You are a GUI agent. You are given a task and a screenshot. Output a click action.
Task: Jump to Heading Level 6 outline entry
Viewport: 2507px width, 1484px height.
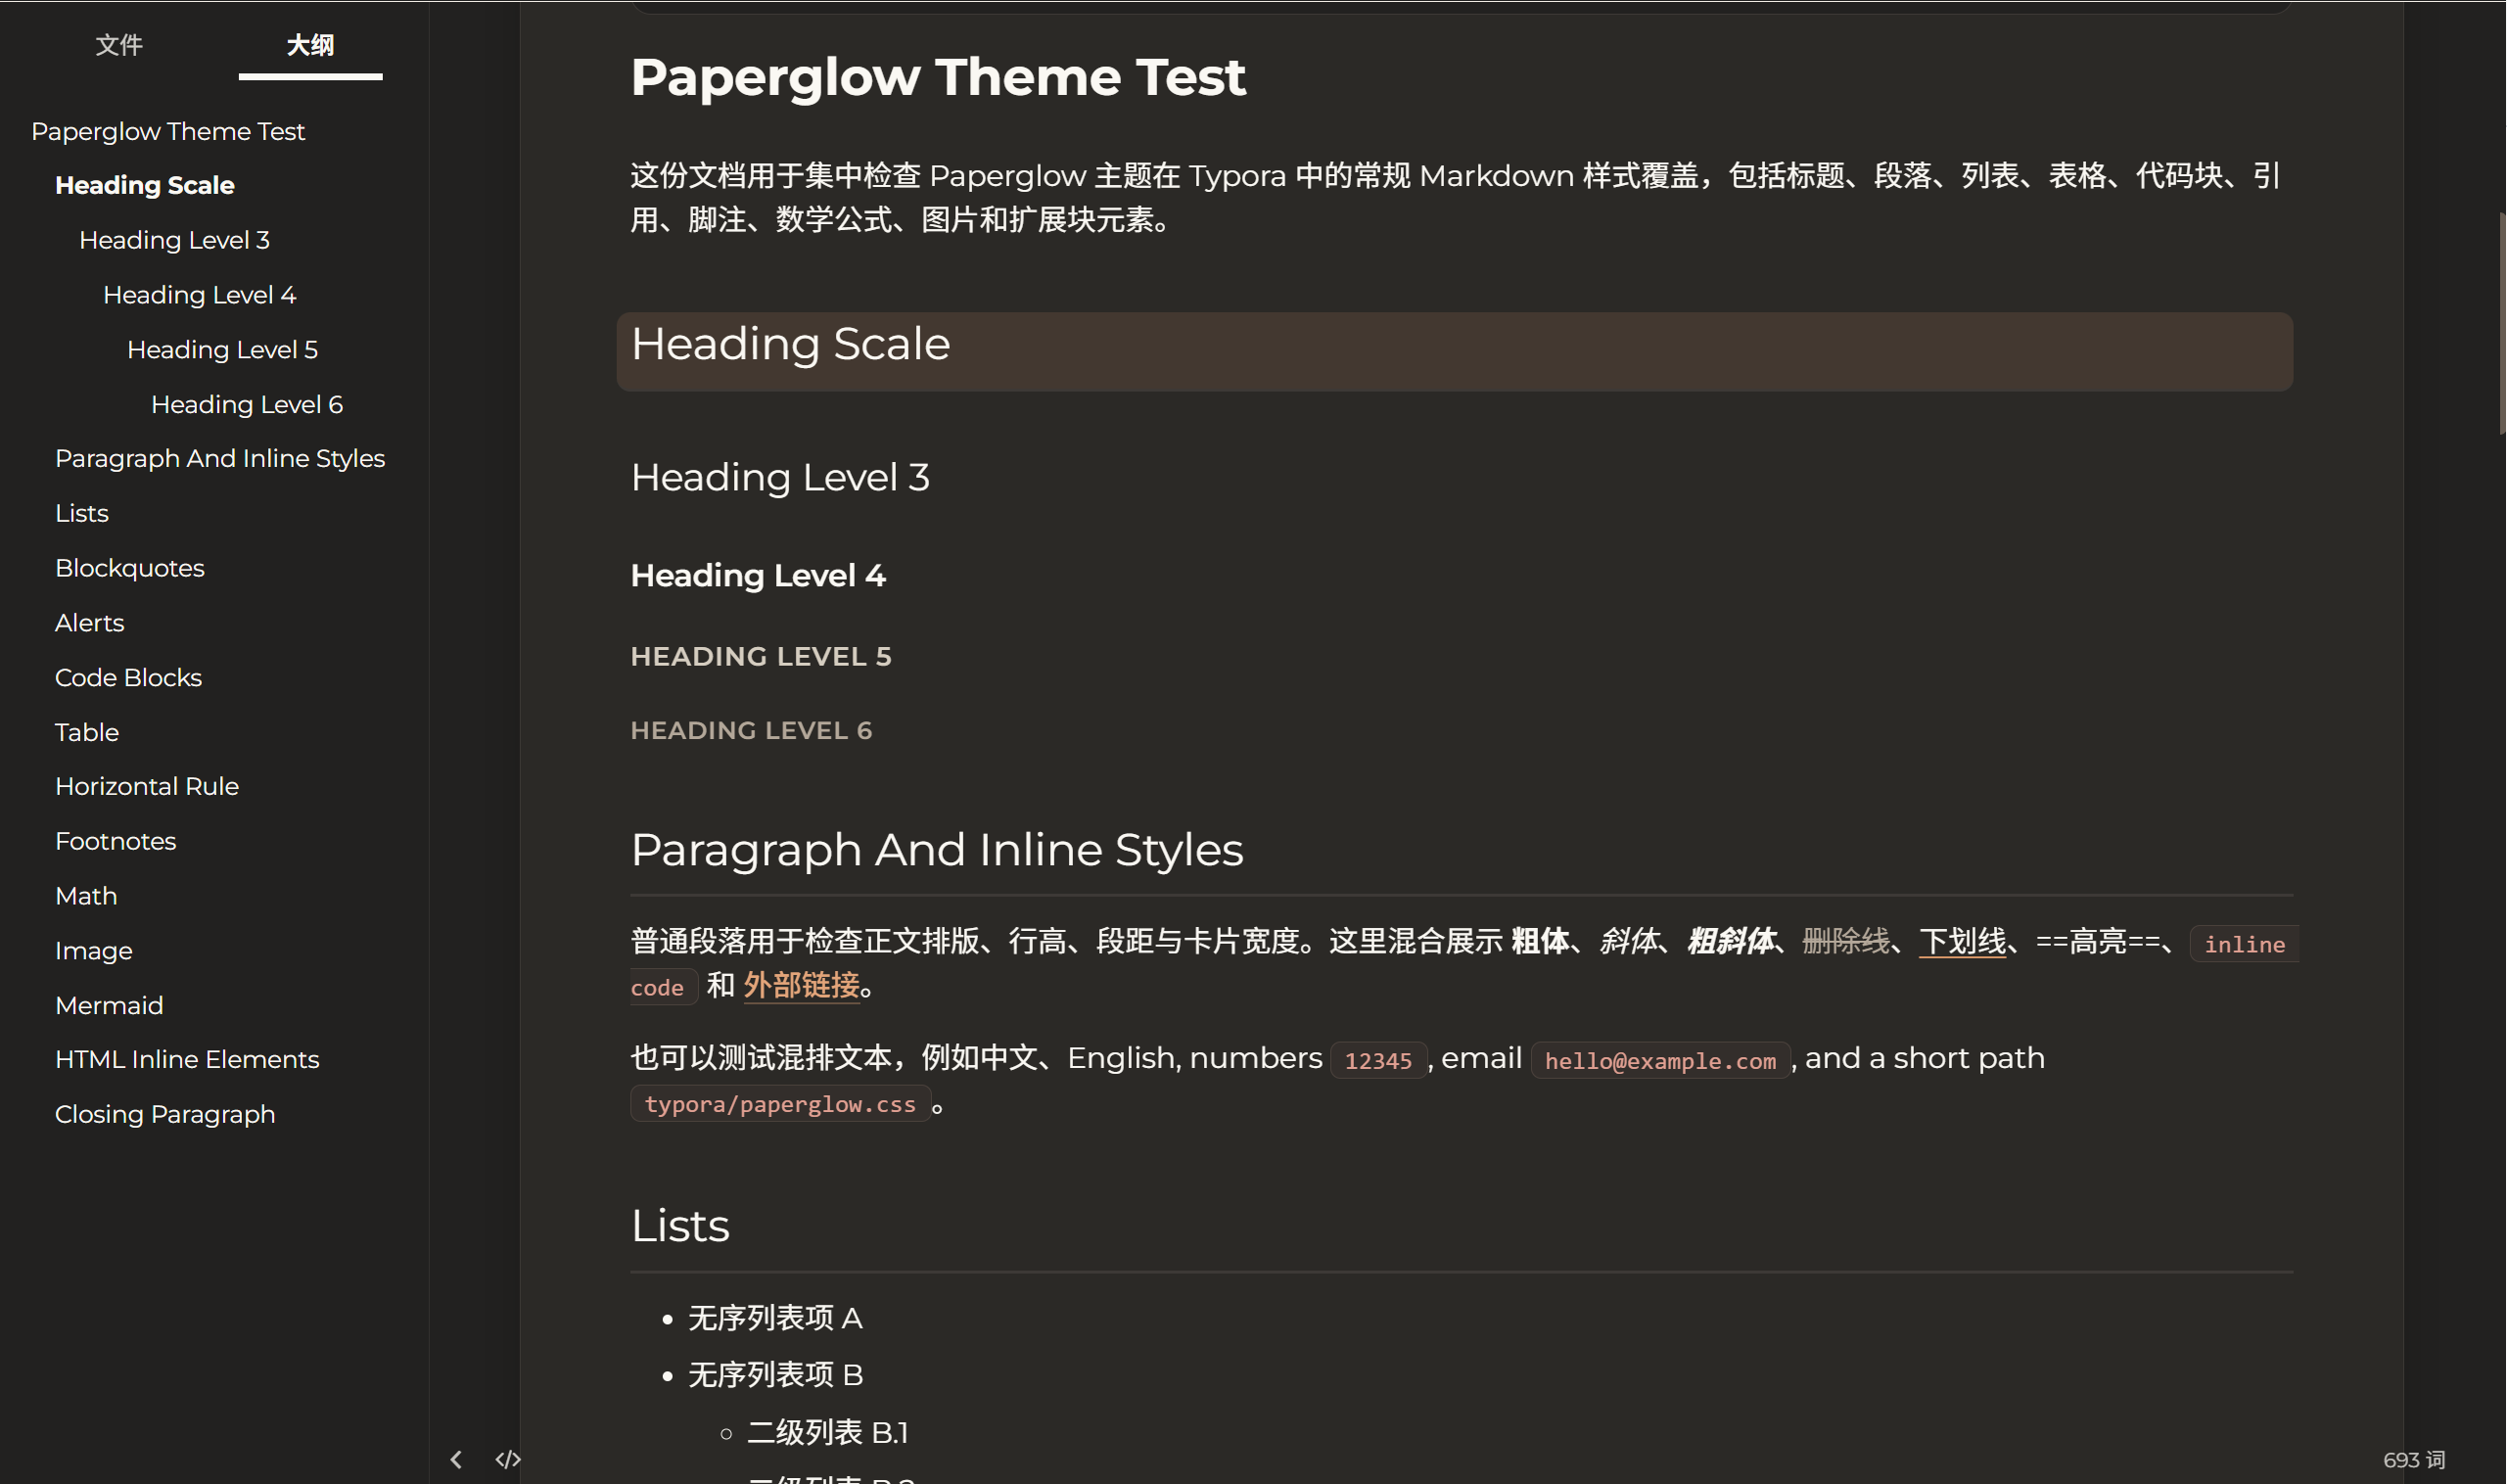click(246, 404)
